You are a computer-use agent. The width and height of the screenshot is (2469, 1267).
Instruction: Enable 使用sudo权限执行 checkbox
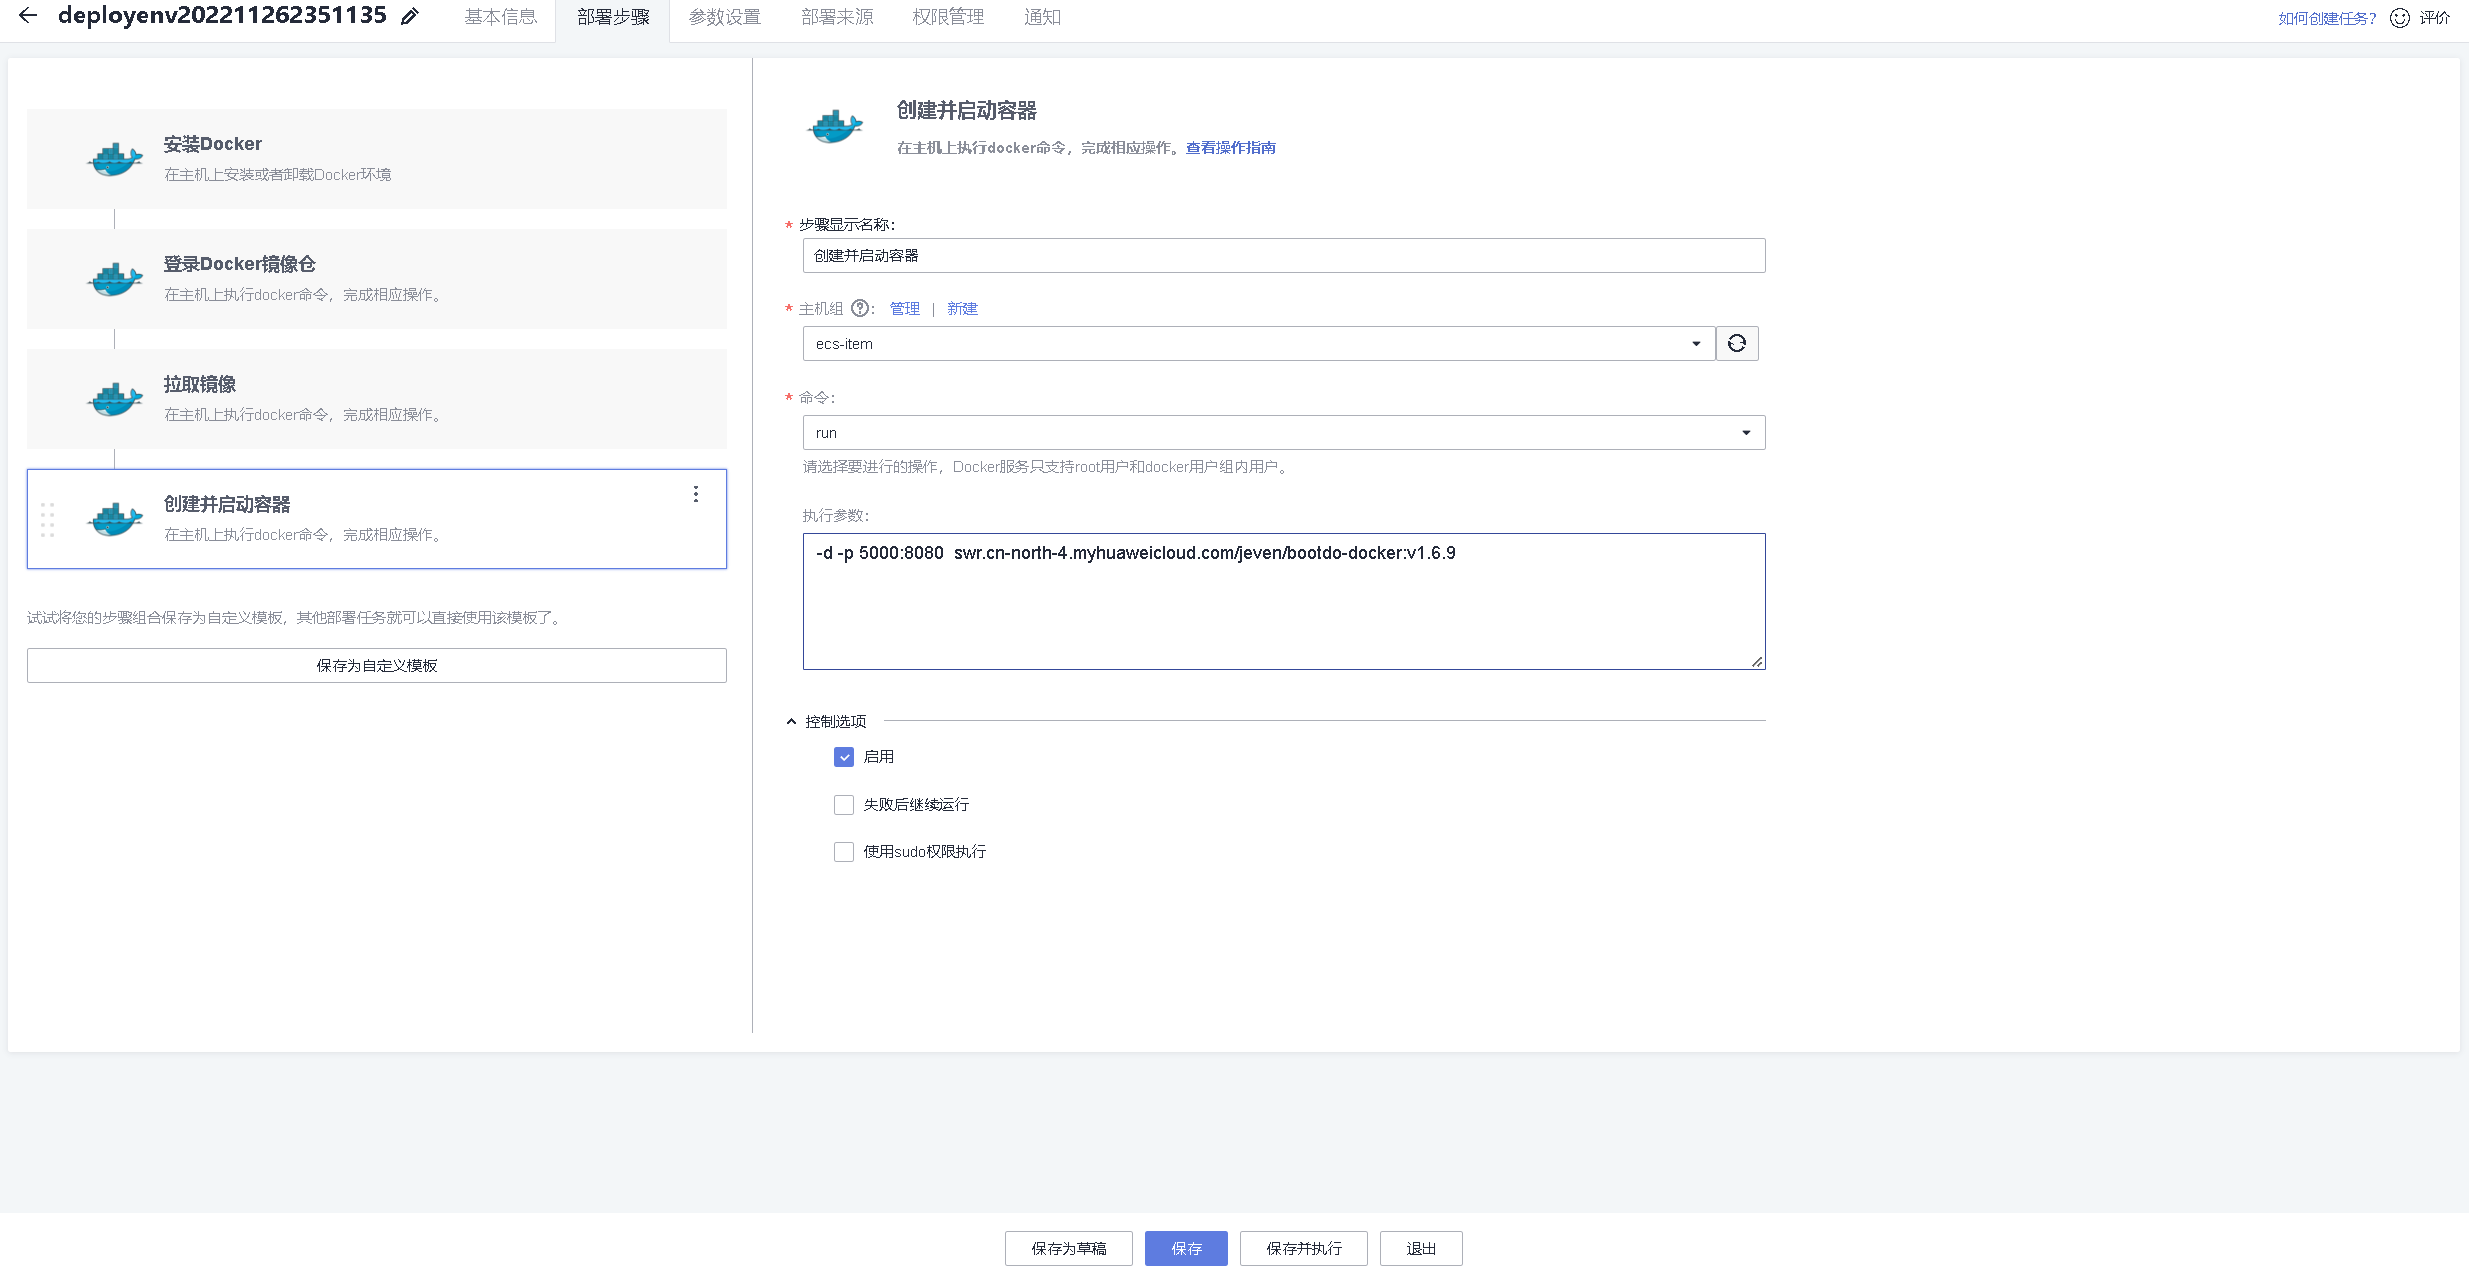[x=843, y=851]
